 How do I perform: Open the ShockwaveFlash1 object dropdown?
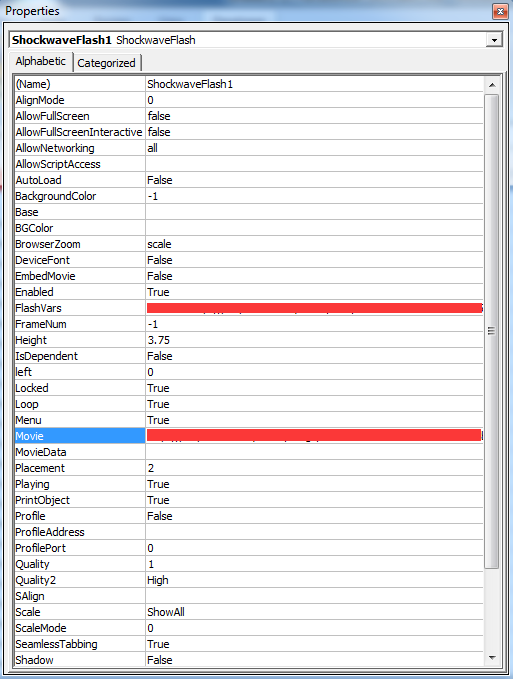pyautogui.click(x=494, y=40)
